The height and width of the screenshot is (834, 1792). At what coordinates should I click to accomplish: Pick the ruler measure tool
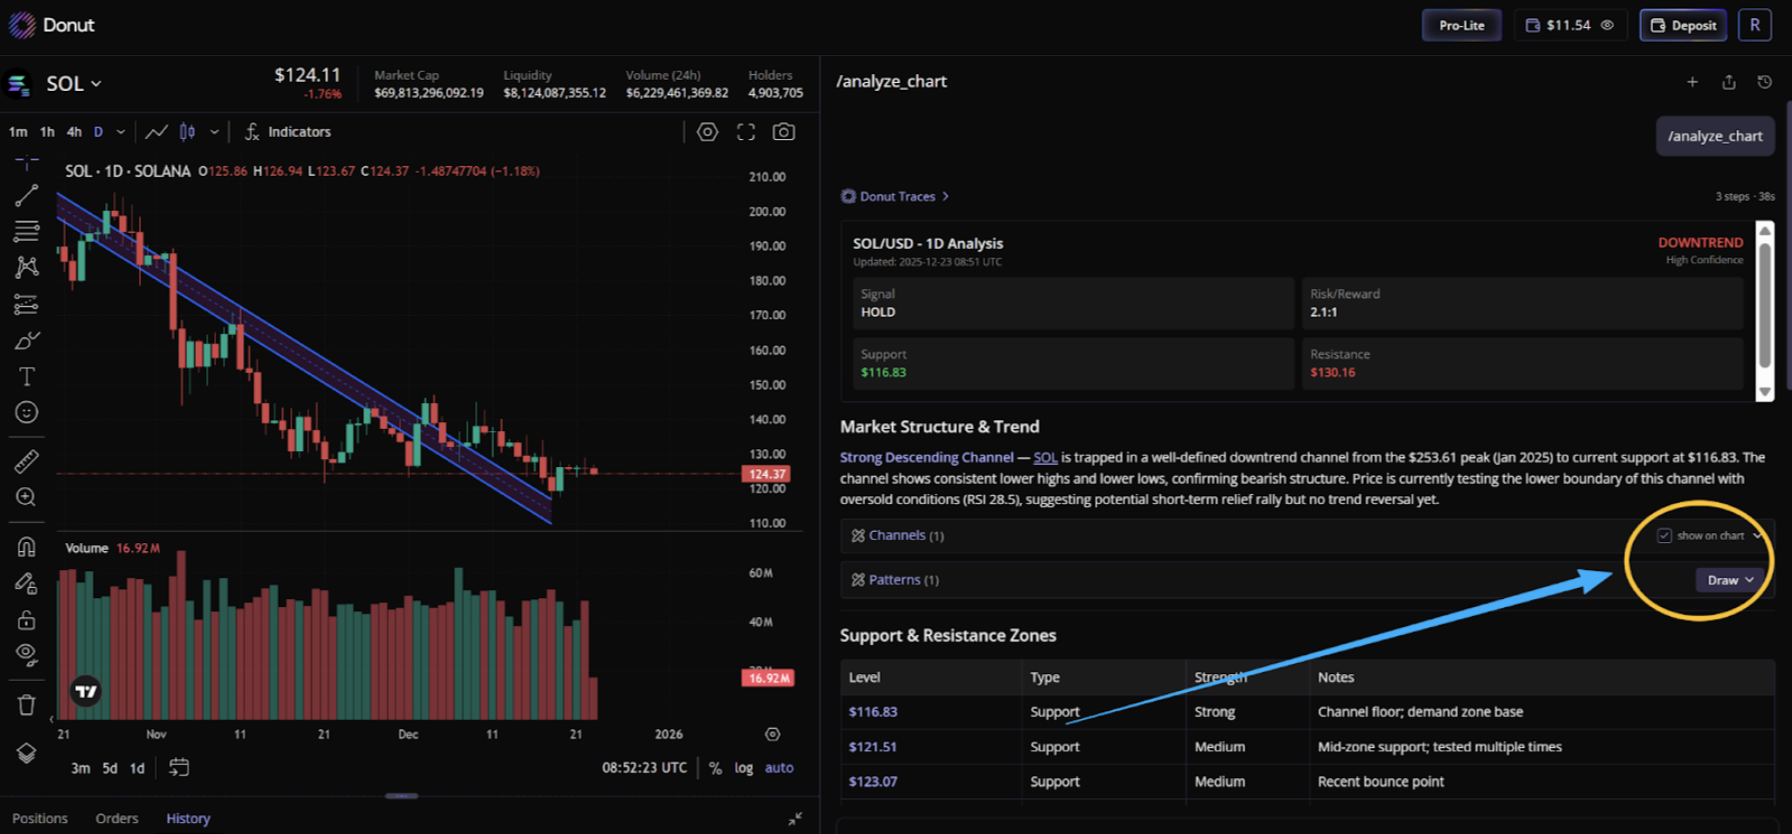[x=27, y=461]
